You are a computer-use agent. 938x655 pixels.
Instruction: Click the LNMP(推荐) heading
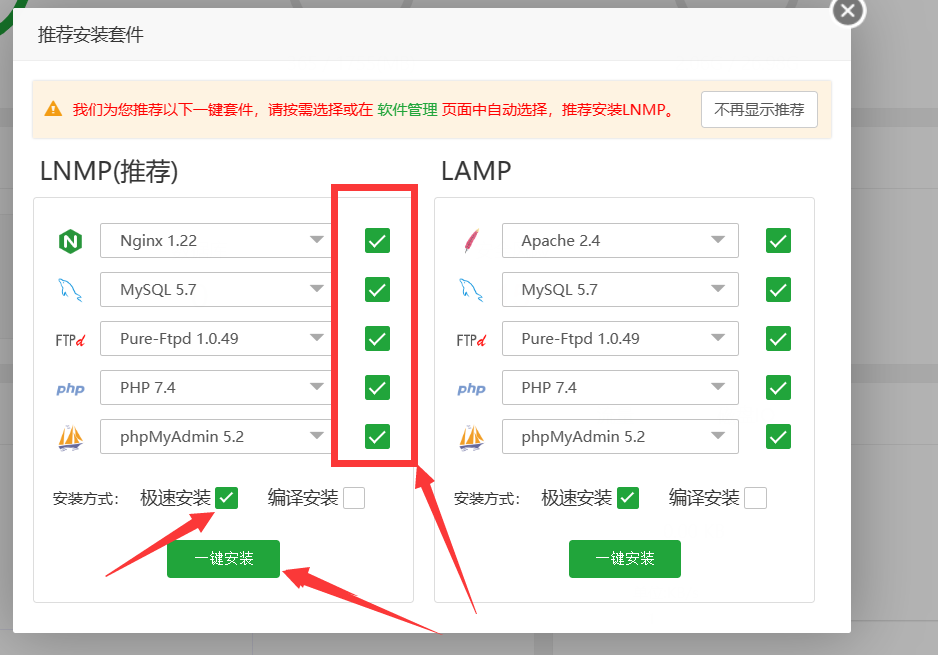click(x=109, y=172)
